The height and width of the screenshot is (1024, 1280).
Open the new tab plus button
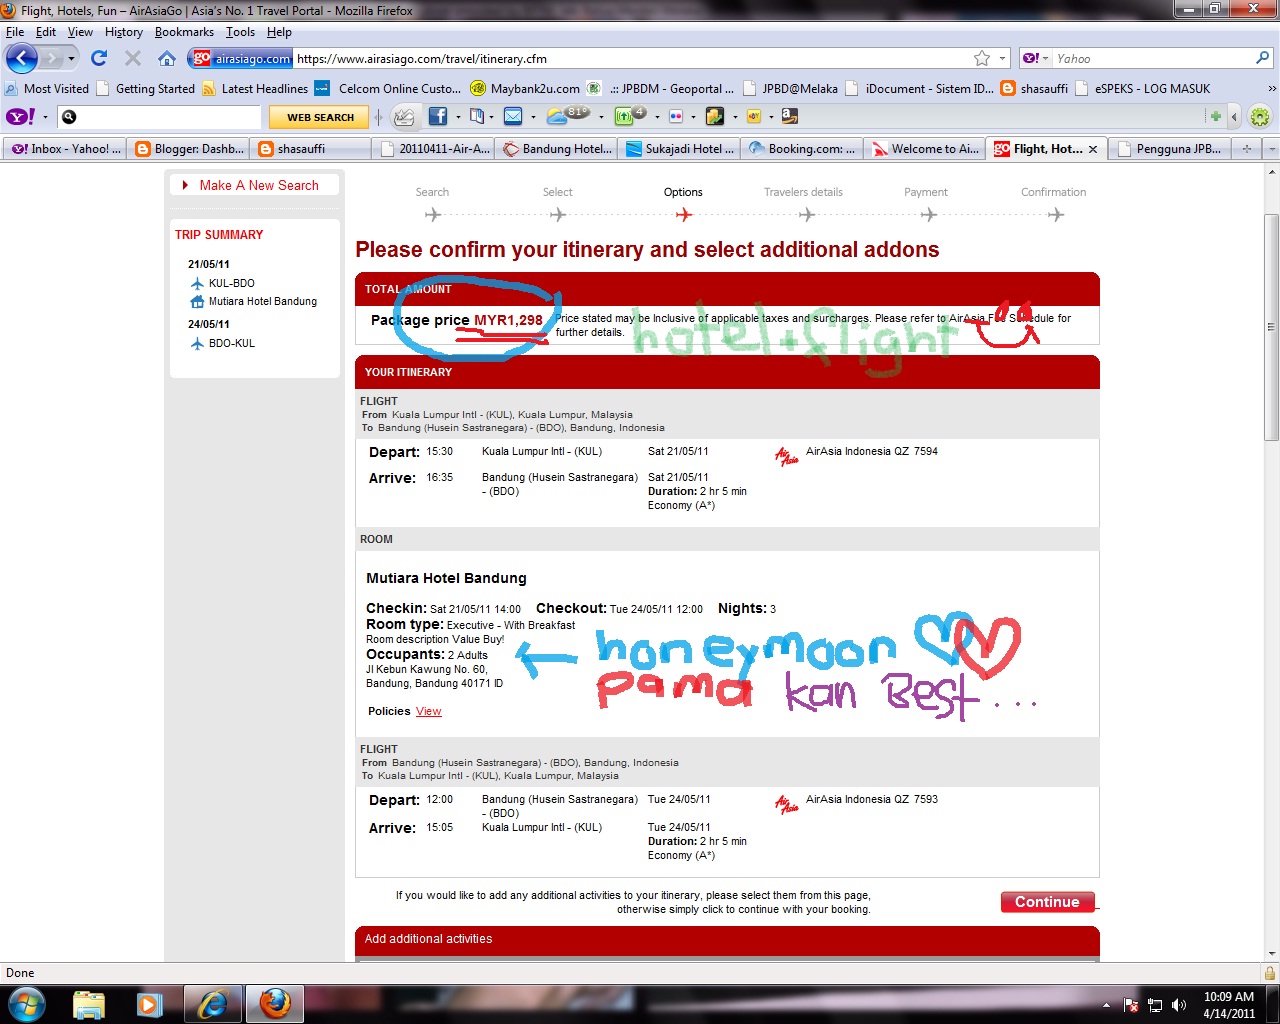(x=1246, y=148)
